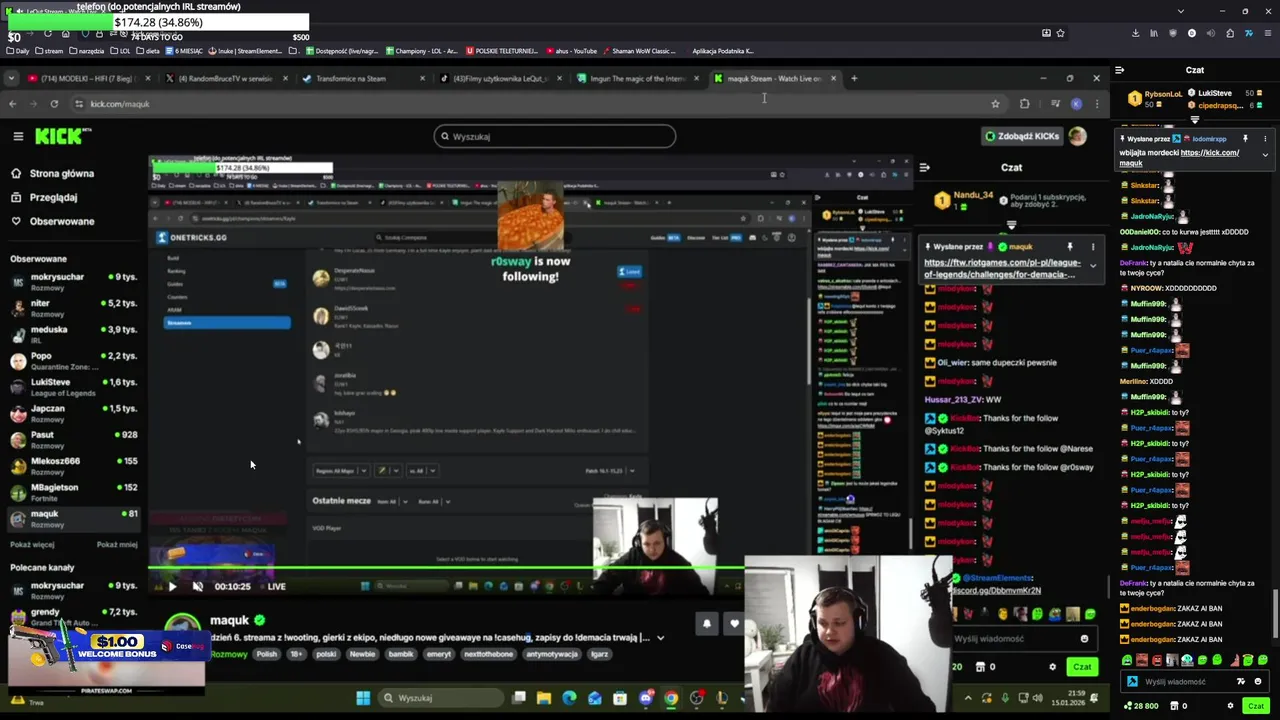Open a new browser tab
The height and width of the screenshot is (720, 1280).
tap(854, 78)
